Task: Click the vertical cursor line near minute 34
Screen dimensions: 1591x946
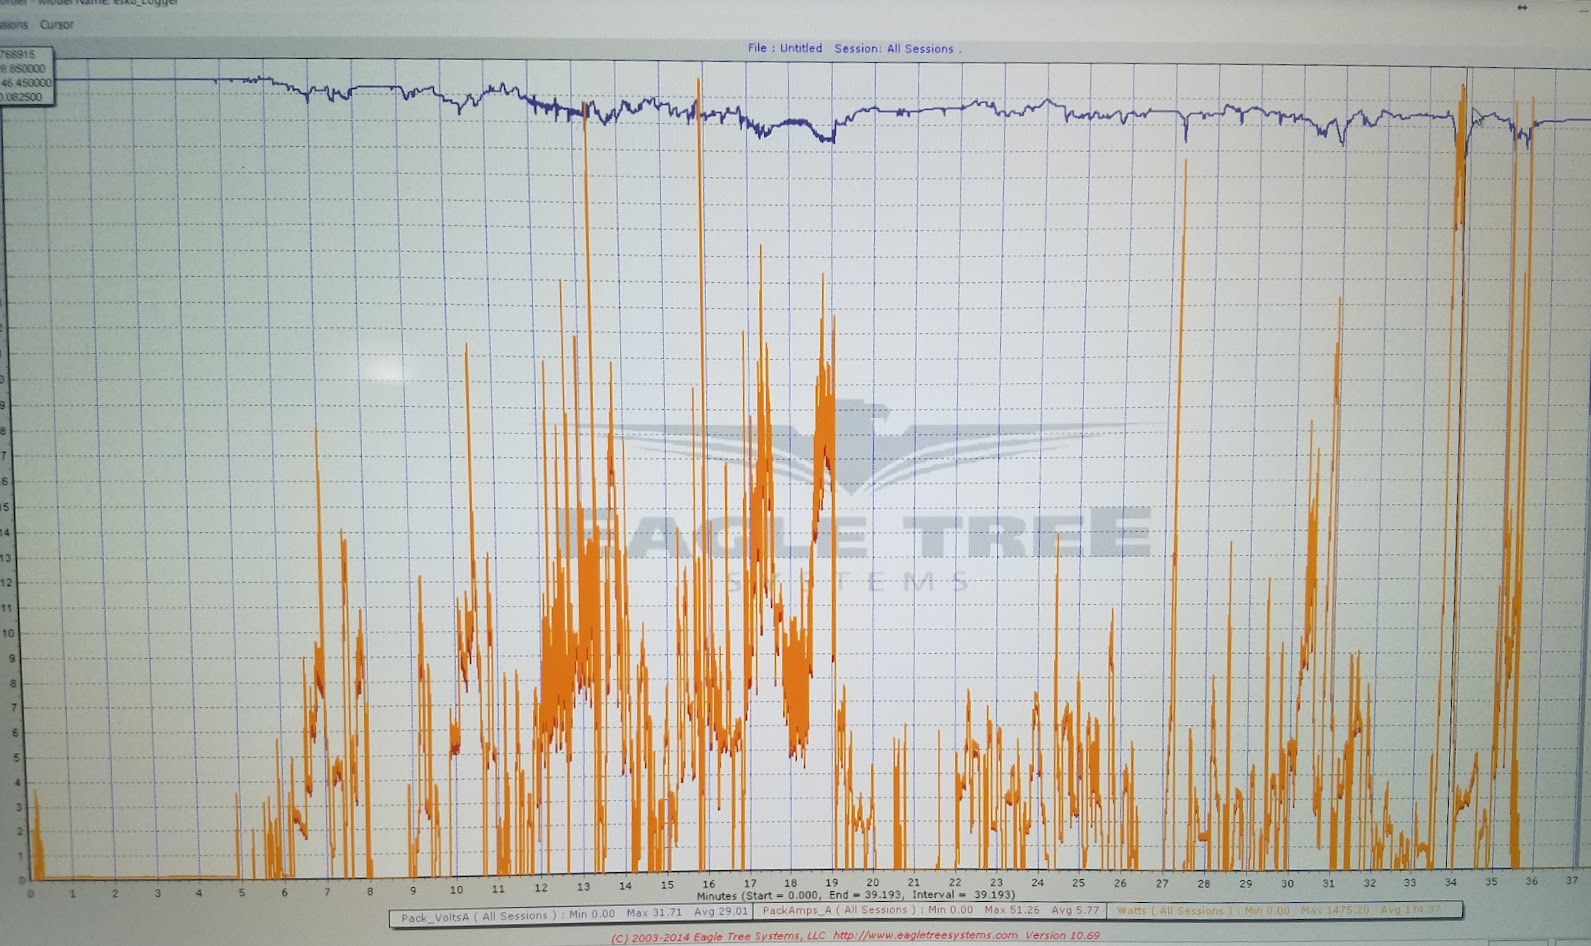Action: point(1466,400)
